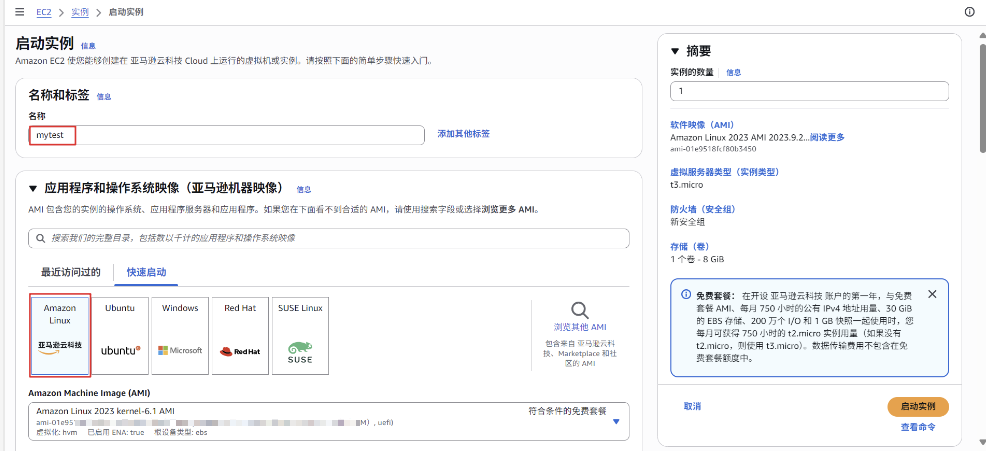Click the AMI catalog search field
Screen dimensions: 986x451
pos(328,238)
